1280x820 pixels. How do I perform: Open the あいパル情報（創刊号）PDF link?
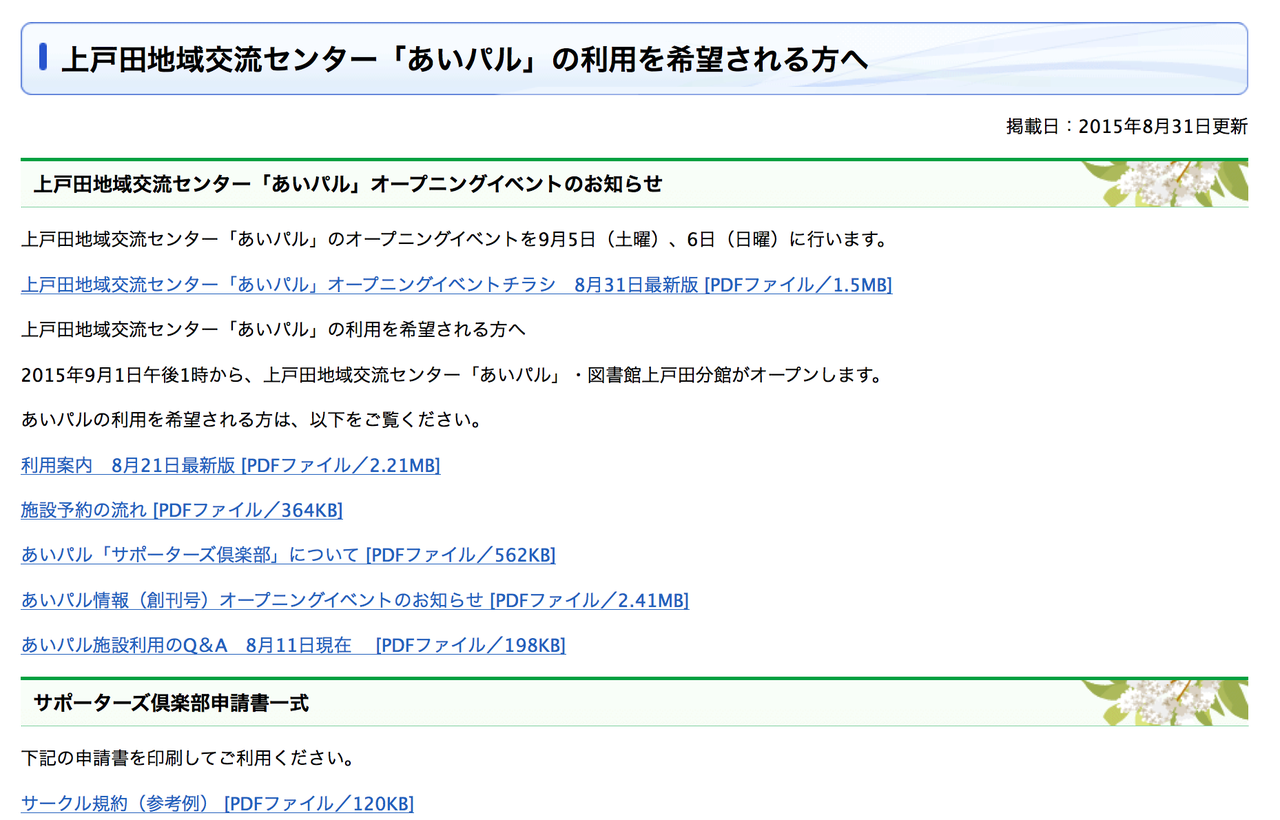click(x=355, y=600)
